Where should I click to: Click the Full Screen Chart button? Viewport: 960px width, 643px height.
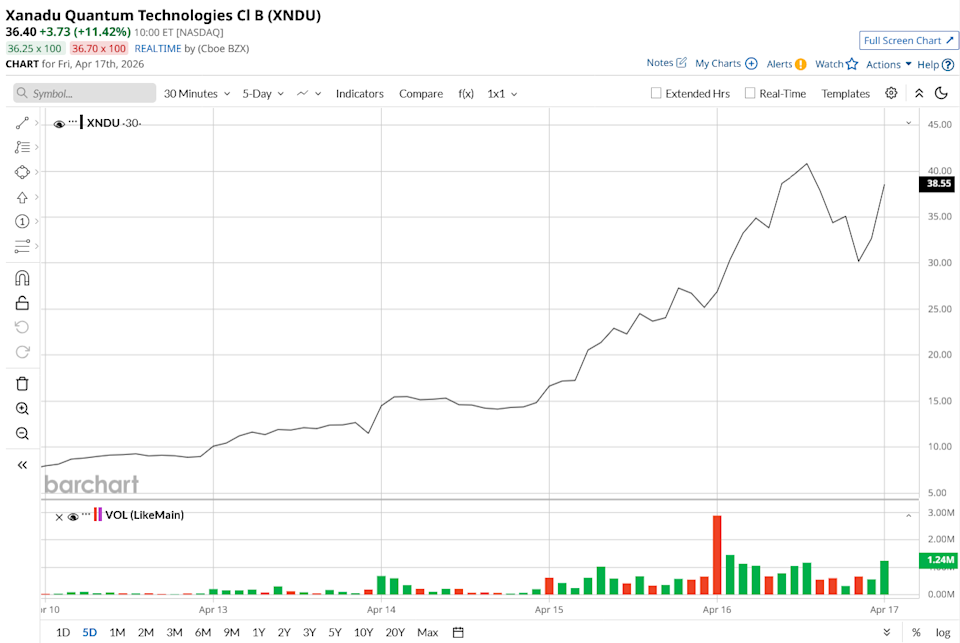(908, 40)
